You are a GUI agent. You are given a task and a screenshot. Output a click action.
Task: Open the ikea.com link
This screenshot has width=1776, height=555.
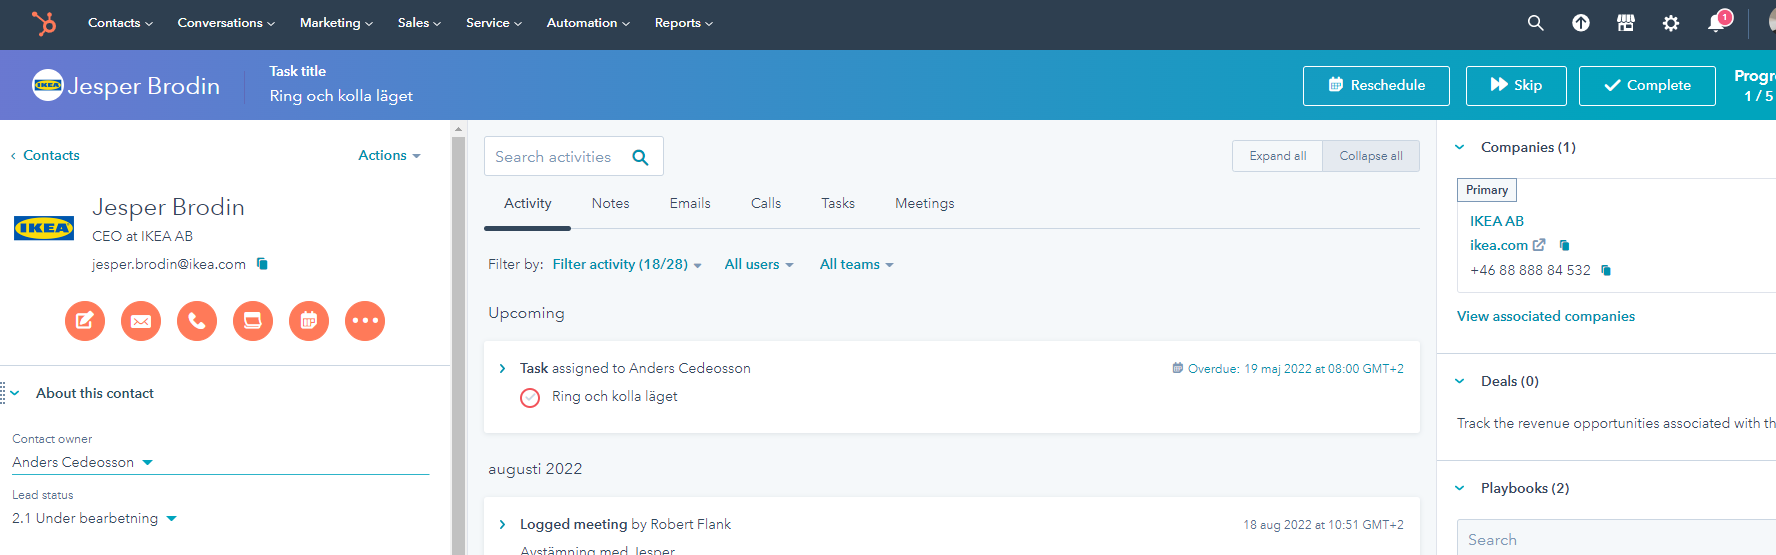pyautogui.click(x=1498, y=246)
